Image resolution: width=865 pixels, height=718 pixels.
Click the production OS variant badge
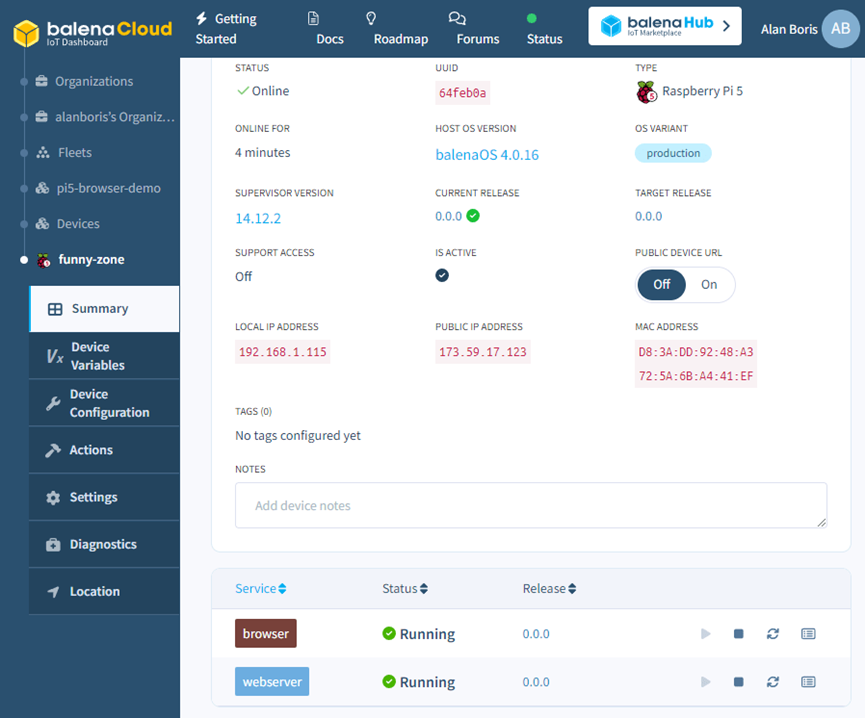[673, 153]
